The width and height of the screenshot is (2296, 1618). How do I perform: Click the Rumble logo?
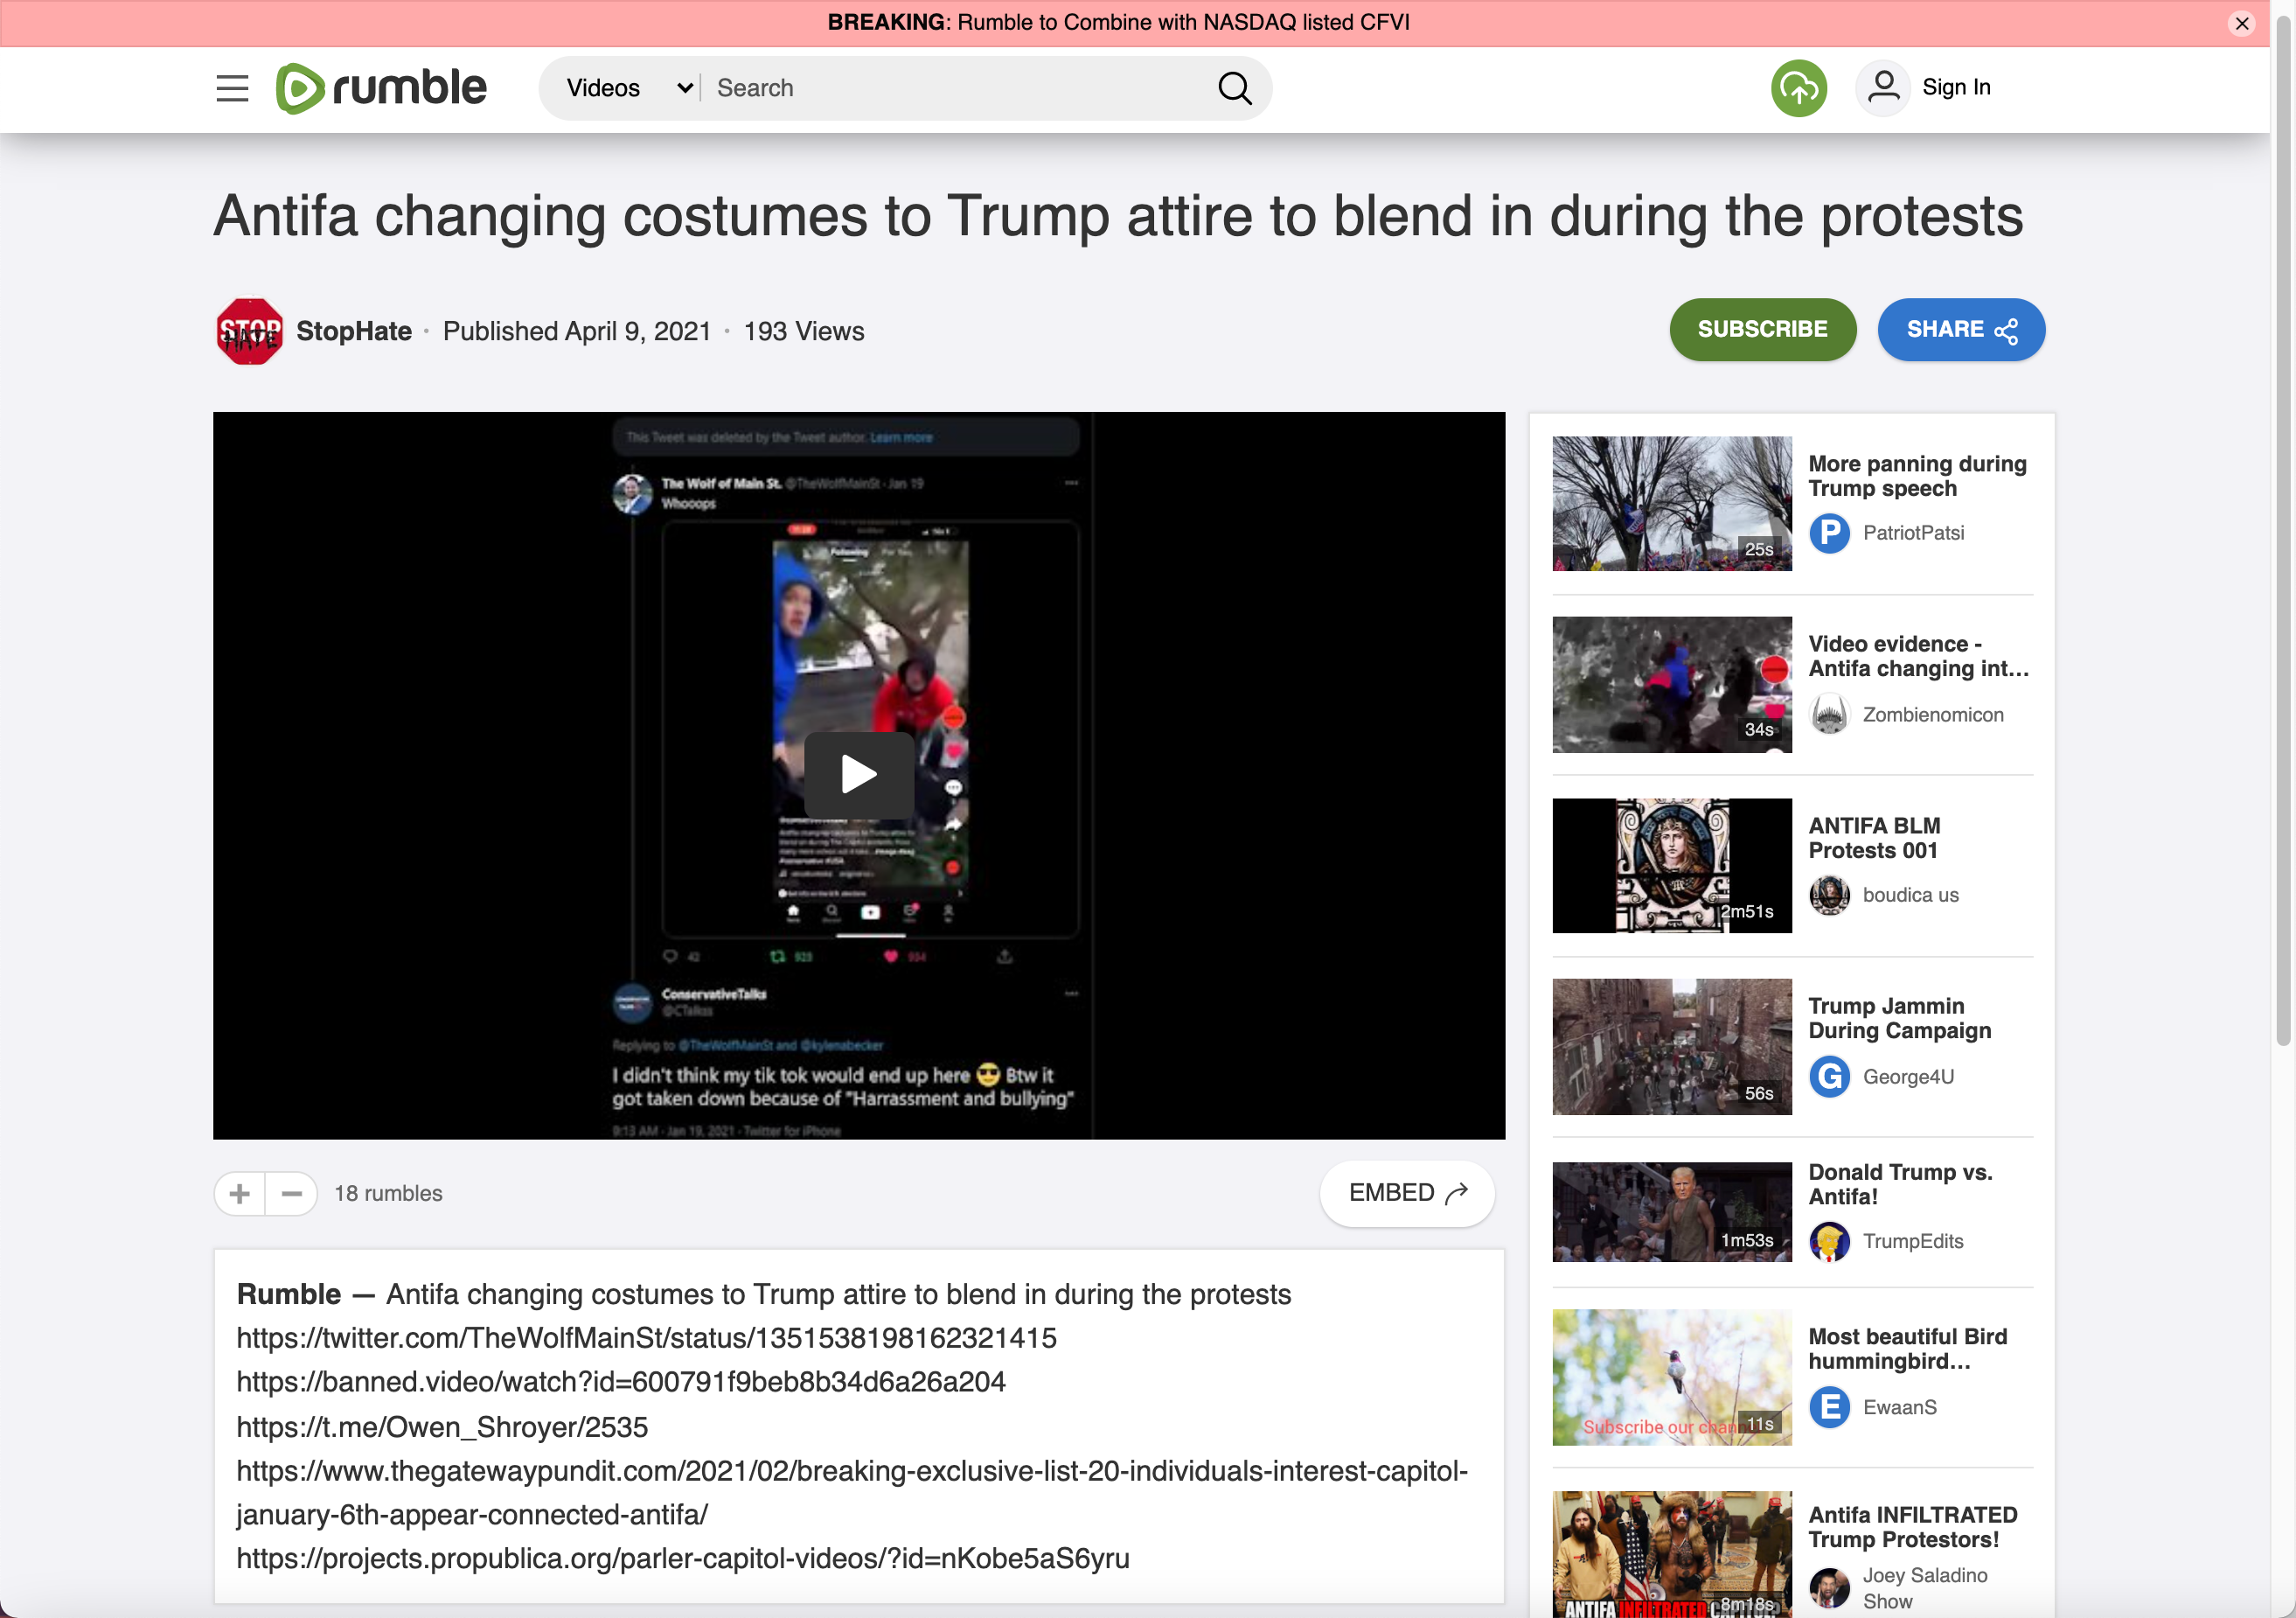[x=381, y=88]
